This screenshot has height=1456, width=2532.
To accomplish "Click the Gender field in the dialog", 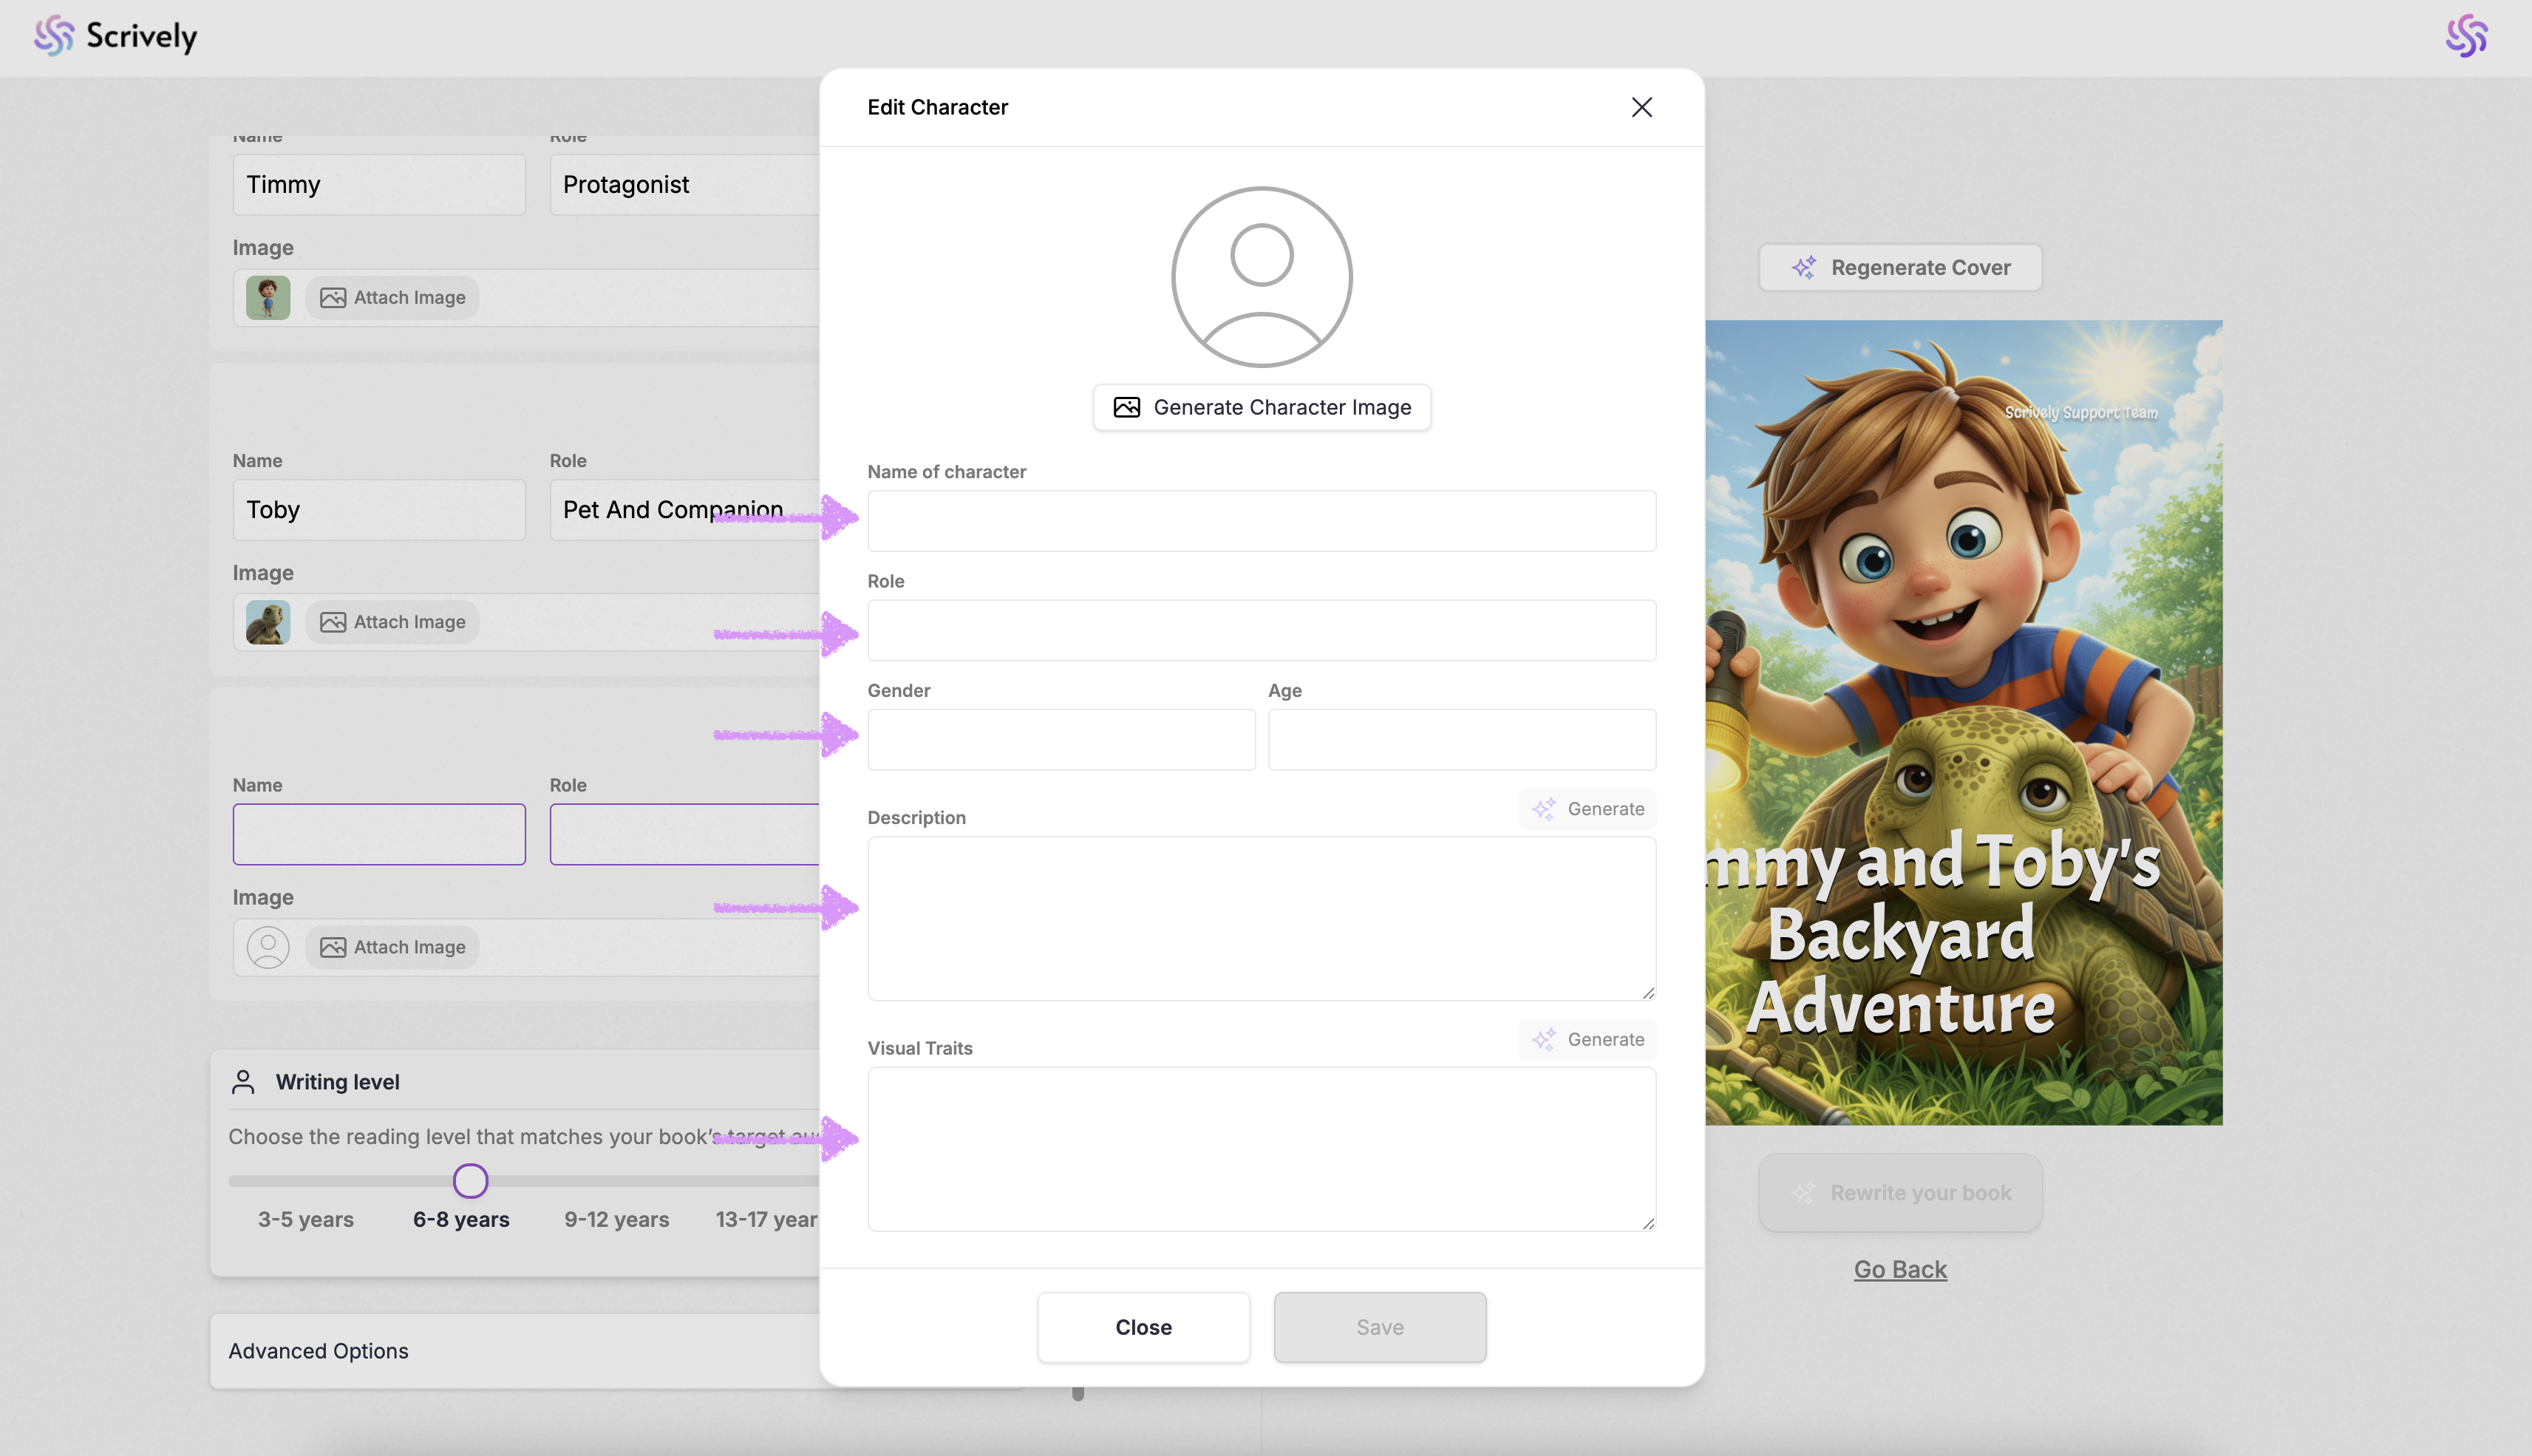I will coord(1061,740).
